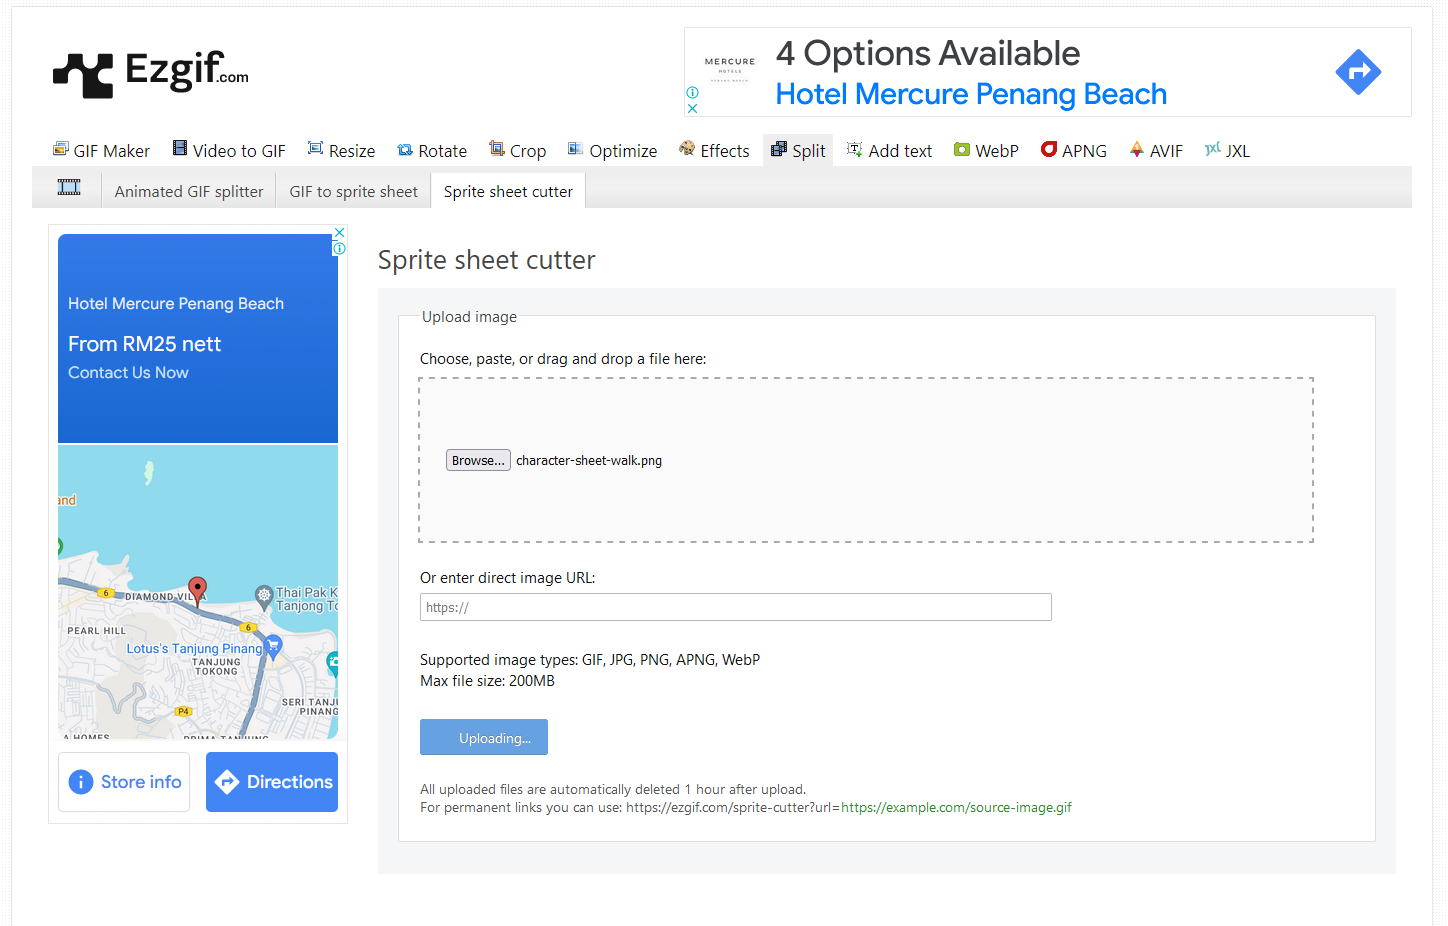
Task: Click the film strip icon in submenu bar
Action: (69, 187)
